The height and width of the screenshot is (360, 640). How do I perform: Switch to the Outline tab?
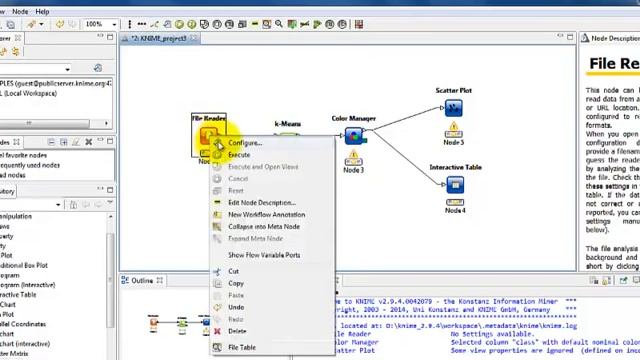tap(142, 280)
